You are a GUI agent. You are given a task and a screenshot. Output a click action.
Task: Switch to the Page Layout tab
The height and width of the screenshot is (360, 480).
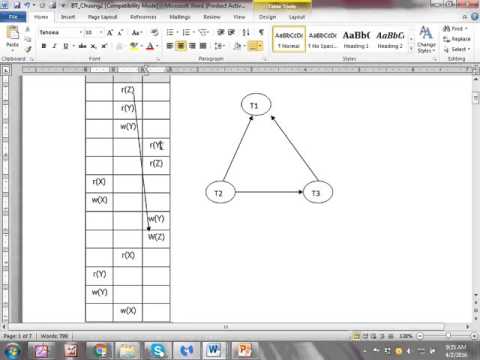(x=103, y=17)
